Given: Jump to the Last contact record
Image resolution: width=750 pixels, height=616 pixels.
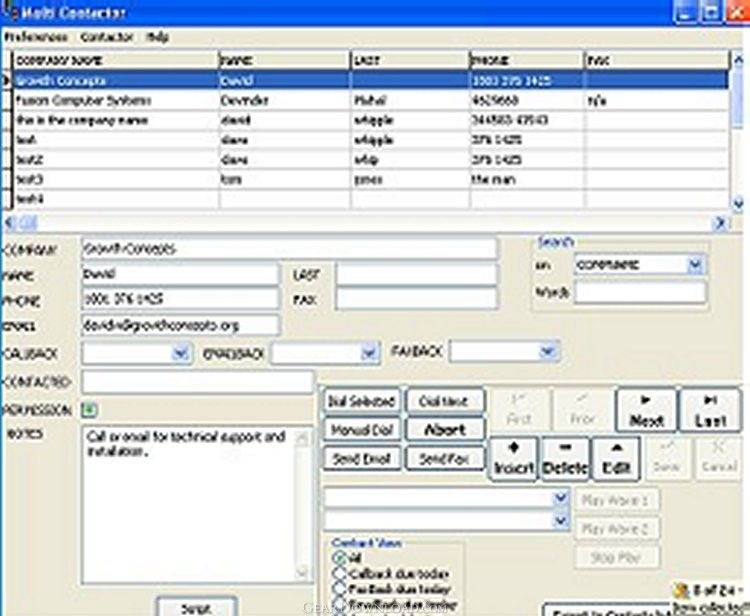Looking at the screenshot, I should coord(710,410).
